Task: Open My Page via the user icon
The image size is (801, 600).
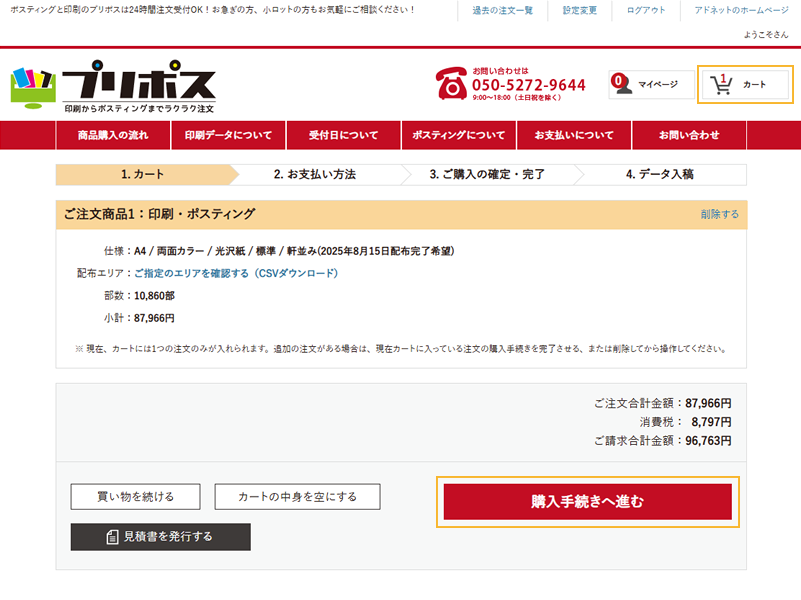Action: point(623,85)
